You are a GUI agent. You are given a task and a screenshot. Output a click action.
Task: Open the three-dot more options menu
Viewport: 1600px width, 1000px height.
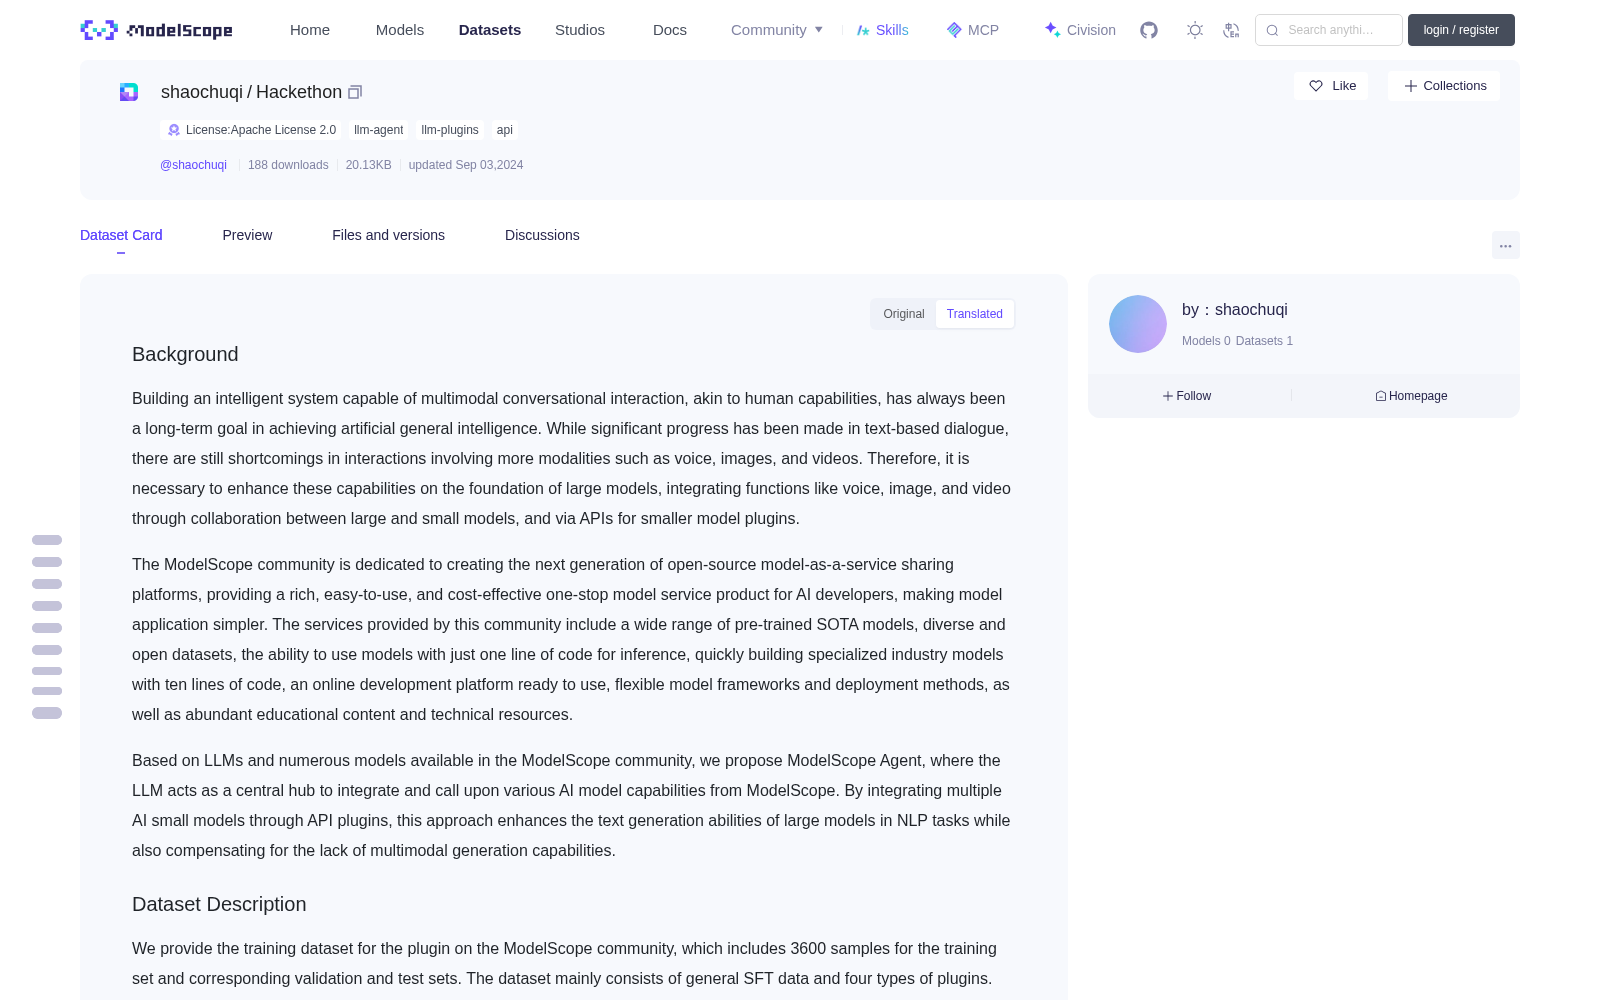click(x=1505, y=245)
